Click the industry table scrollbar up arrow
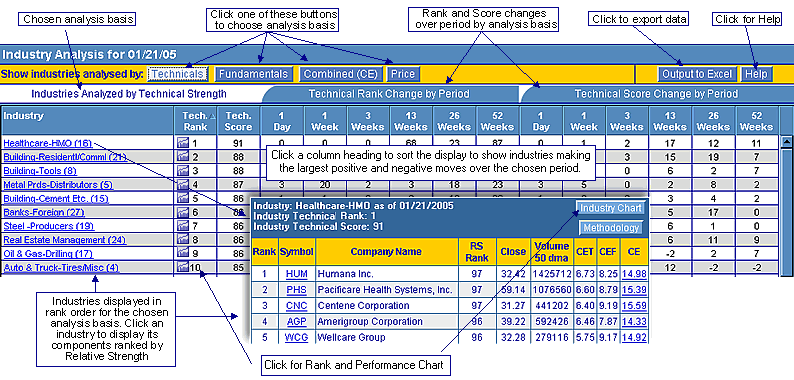Image resolution: width=794 pixels, height=380 pixels. pyautogui.click(x=786, y=141)
